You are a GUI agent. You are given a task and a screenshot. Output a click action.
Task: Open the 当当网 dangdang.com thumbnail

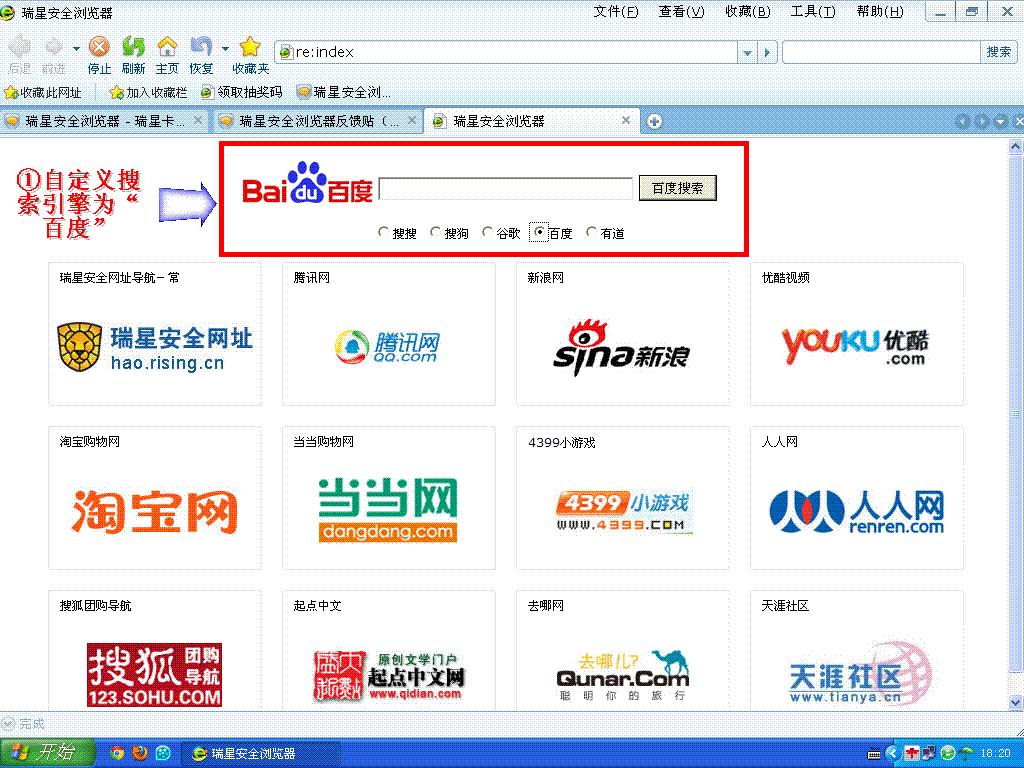(x=389, y=498)
